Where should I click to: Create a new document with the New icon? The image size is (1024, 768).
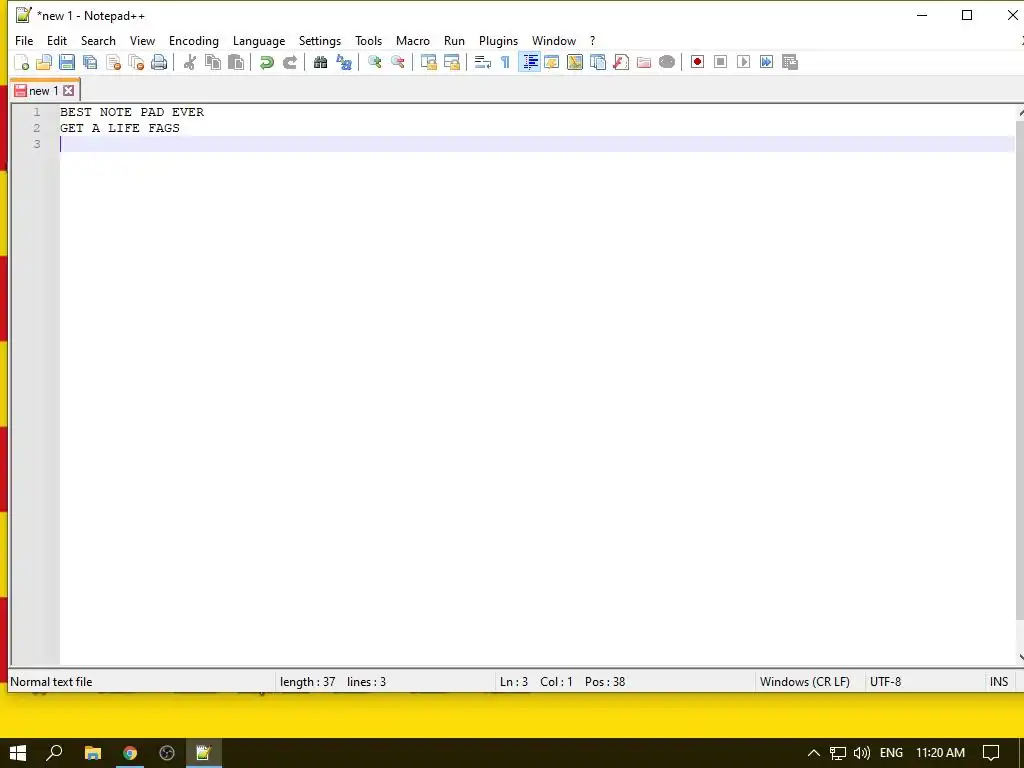coord(22,62)
